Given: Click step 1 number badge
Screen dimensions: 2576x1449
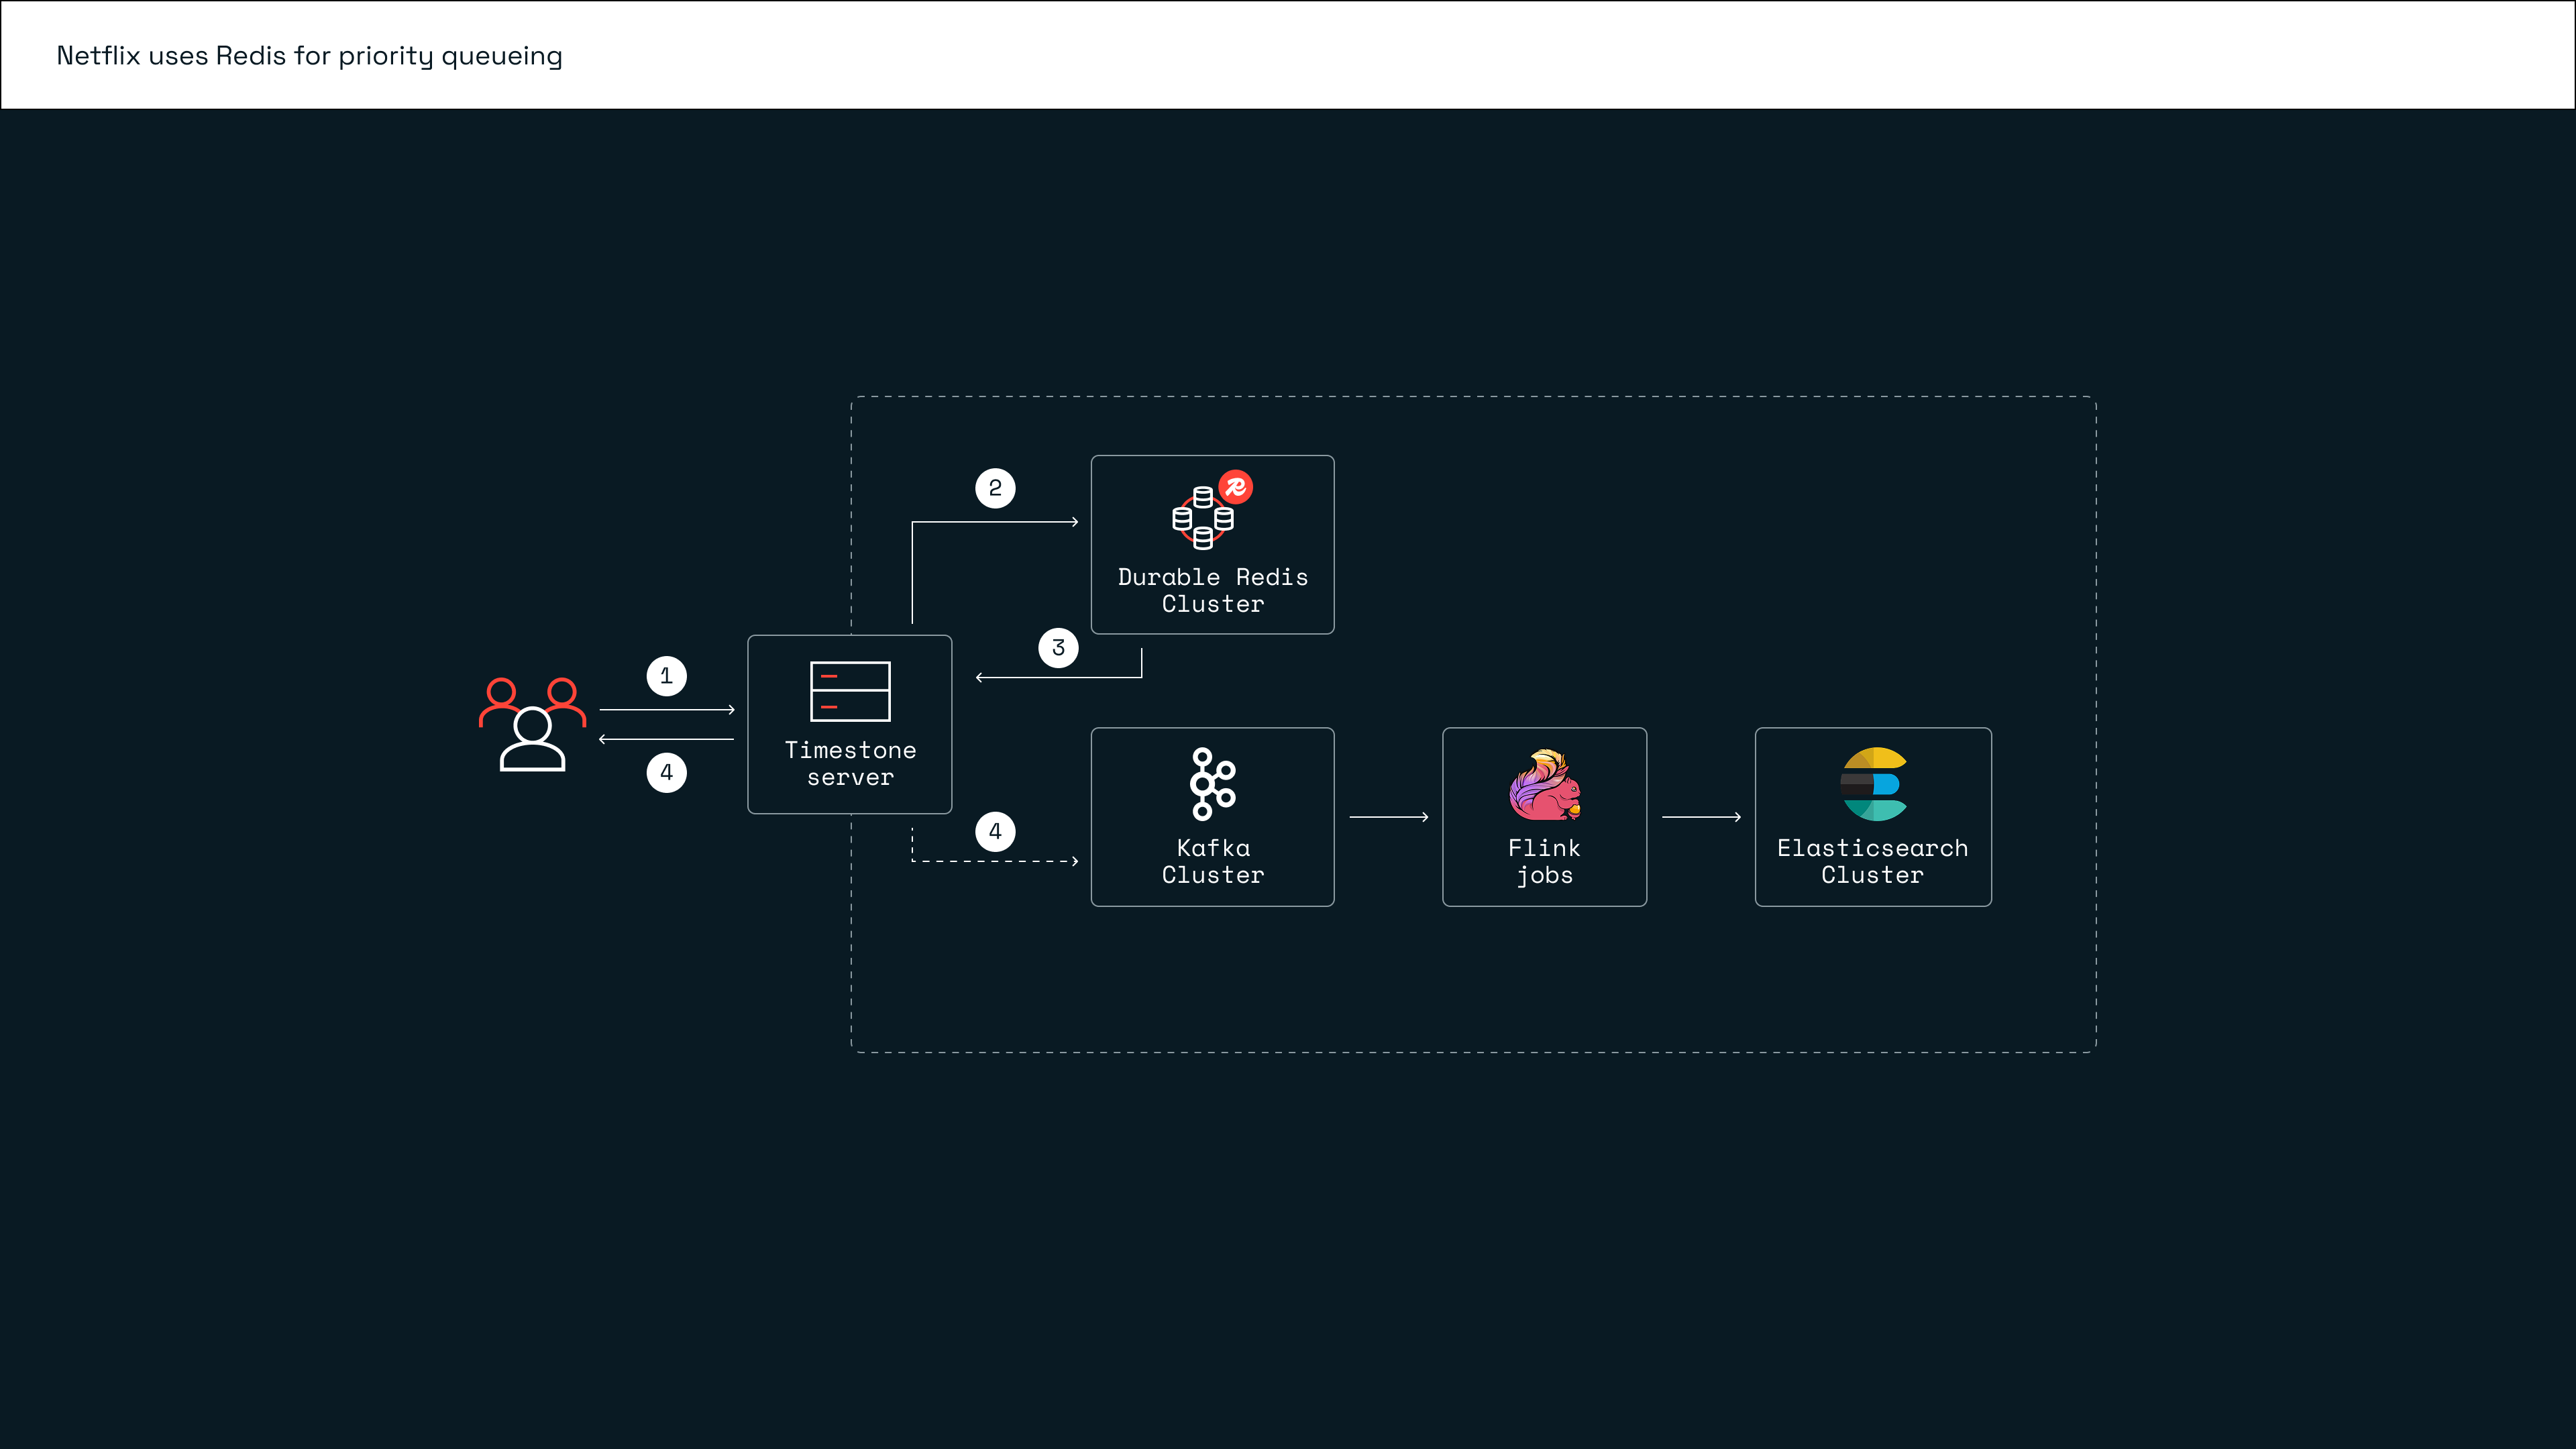Looking at the screenshot, I should pyautogui.click(x=666, y=676).
